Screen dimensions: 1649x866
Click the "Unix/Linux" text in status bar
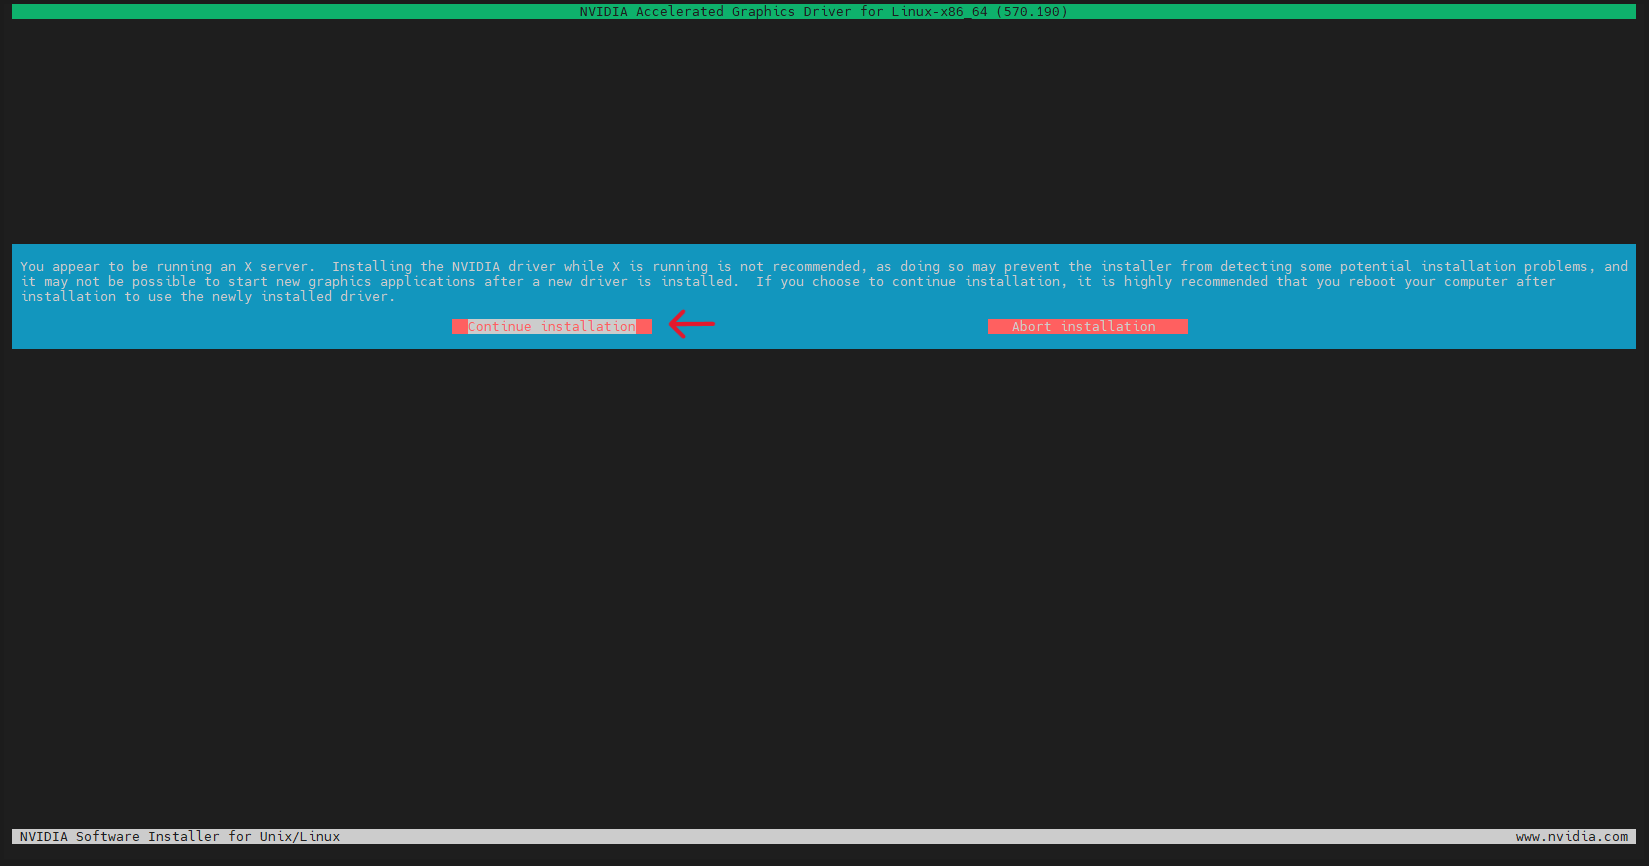[x=299, y=837]
